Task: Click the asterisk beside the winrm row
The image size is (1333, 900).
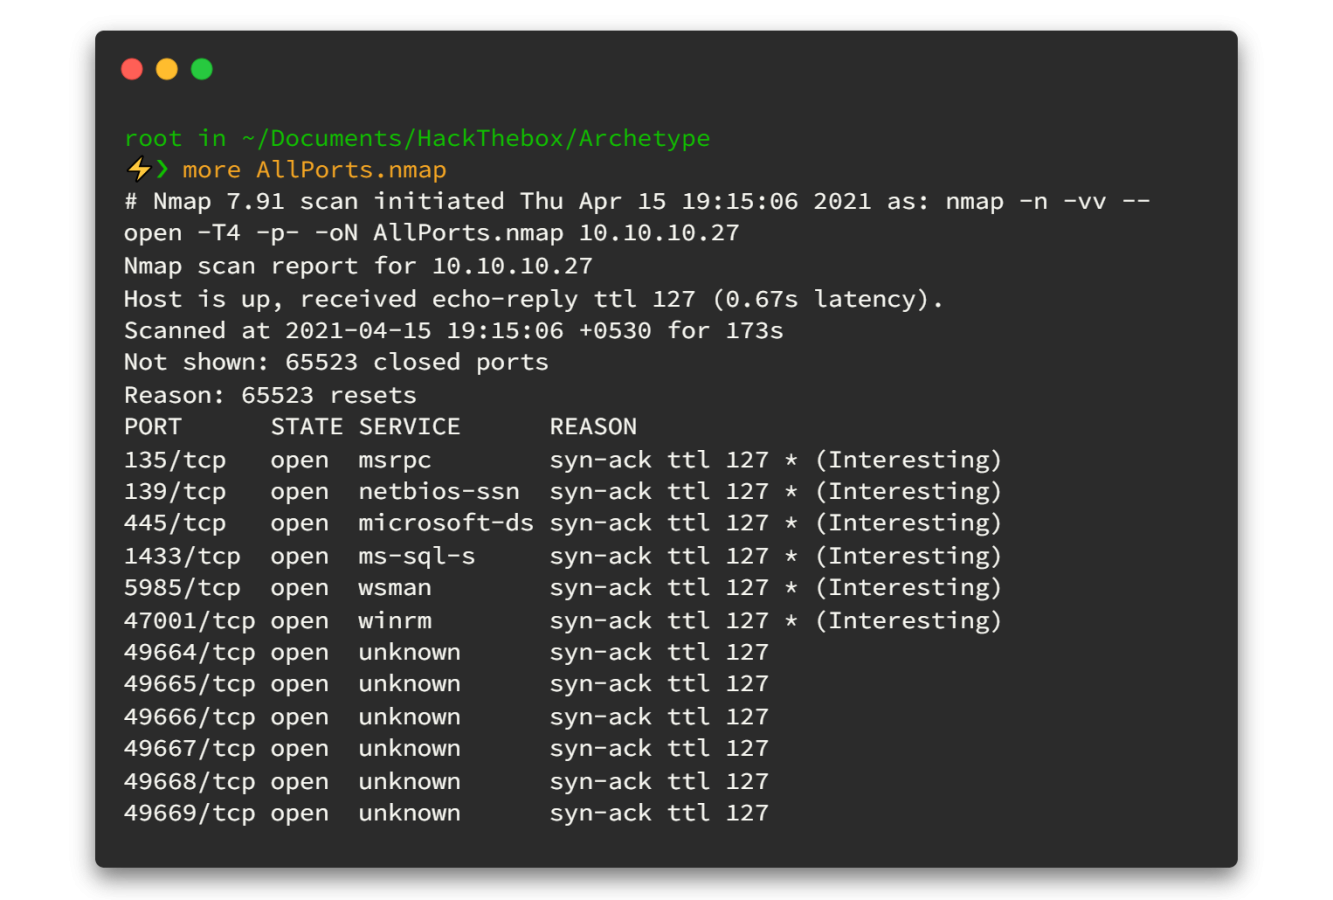Action: tap(791, 621)
